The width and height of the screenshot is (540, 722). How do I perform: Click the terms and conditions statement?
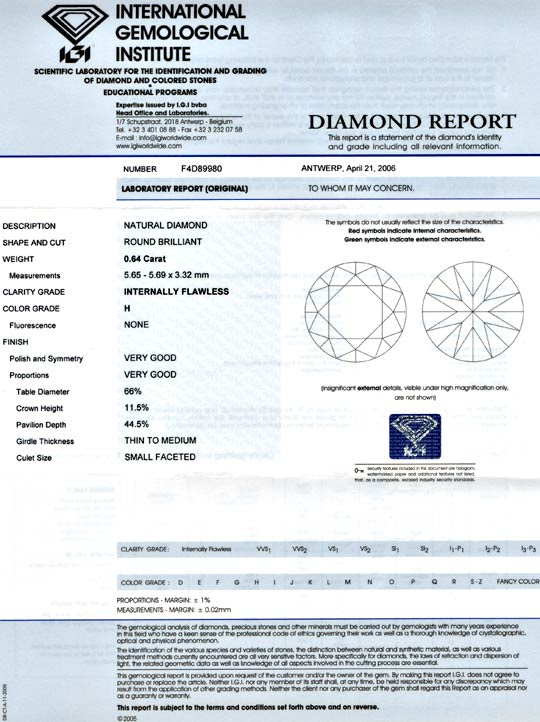click(248, 707)
